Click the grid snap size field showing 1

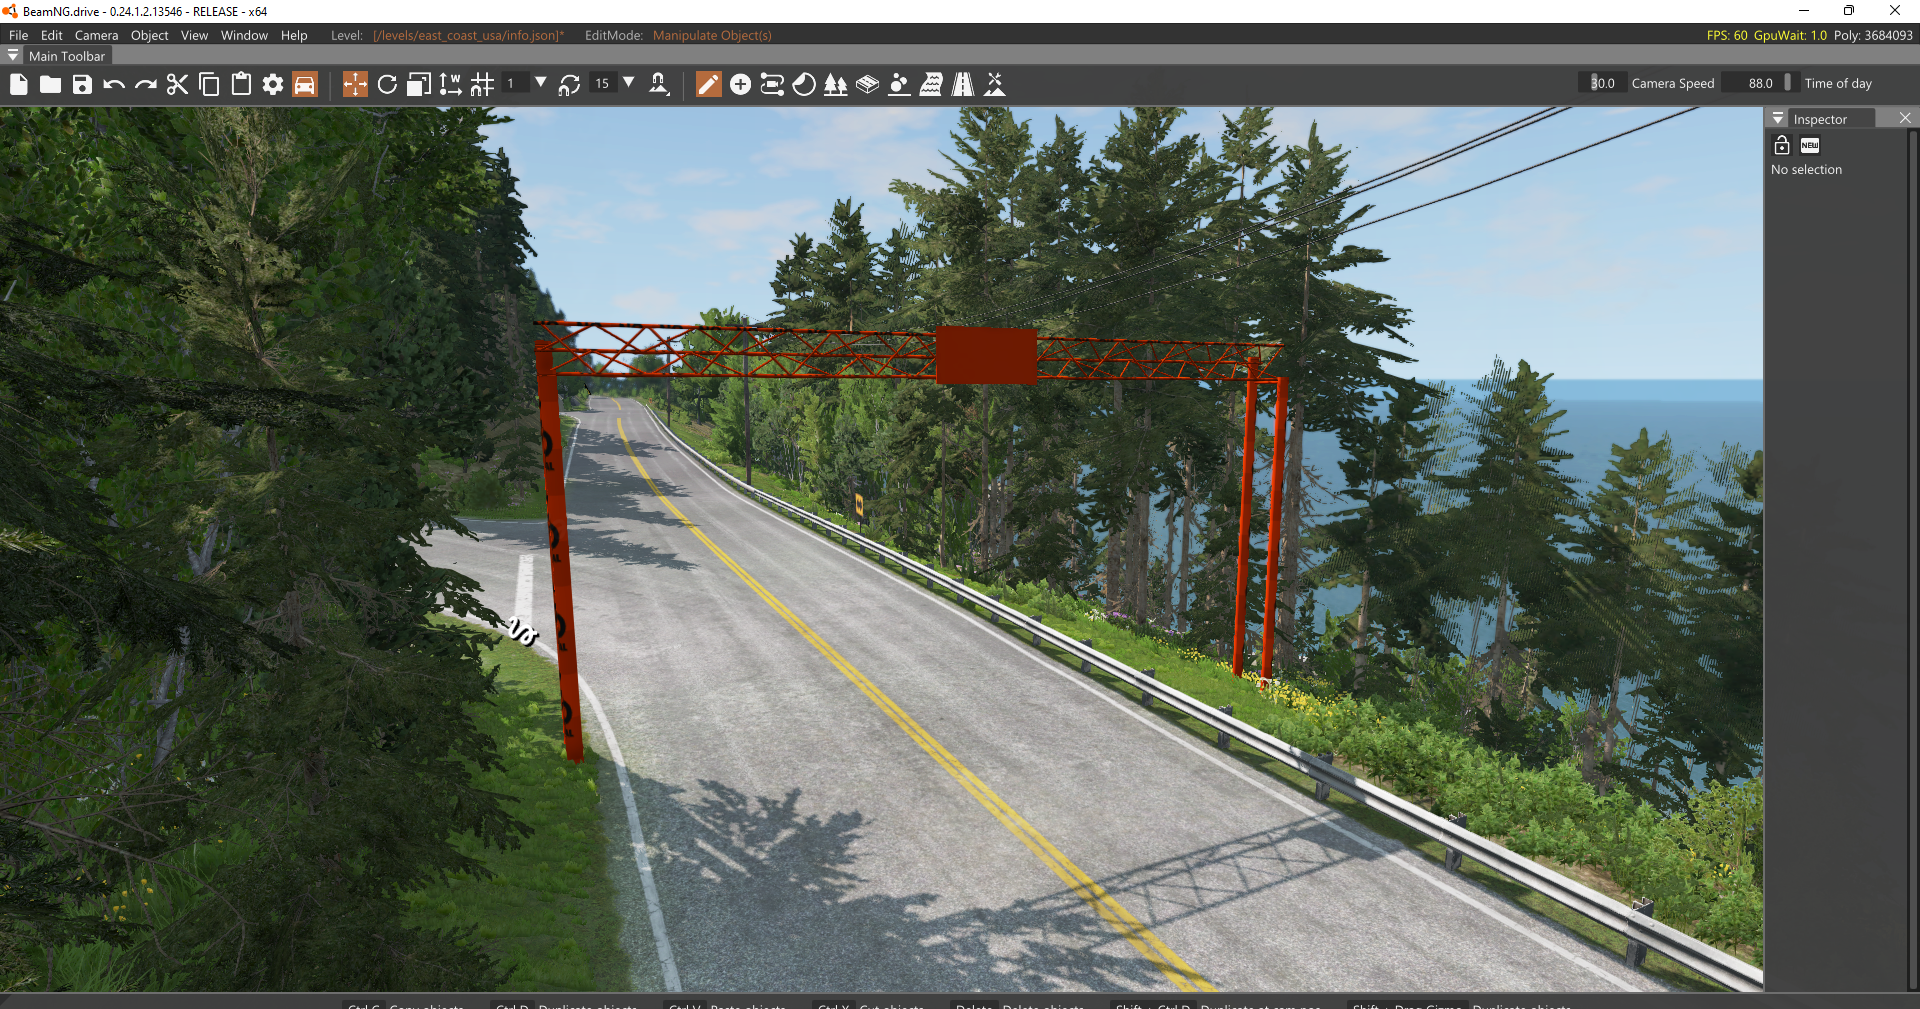[514, 84]
